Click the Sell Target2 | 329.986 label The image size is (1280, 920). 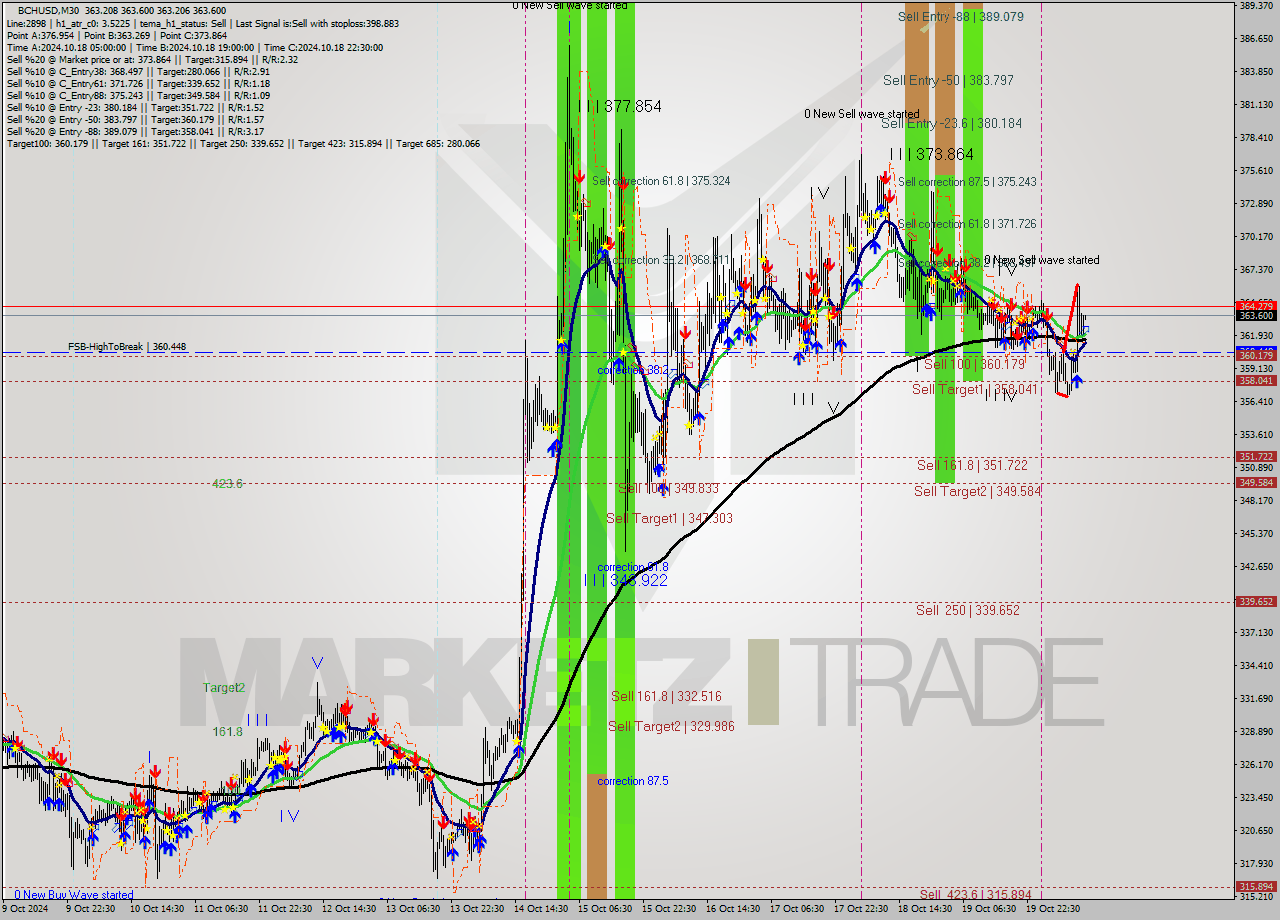pyautogui.click(x=671, y=726)
